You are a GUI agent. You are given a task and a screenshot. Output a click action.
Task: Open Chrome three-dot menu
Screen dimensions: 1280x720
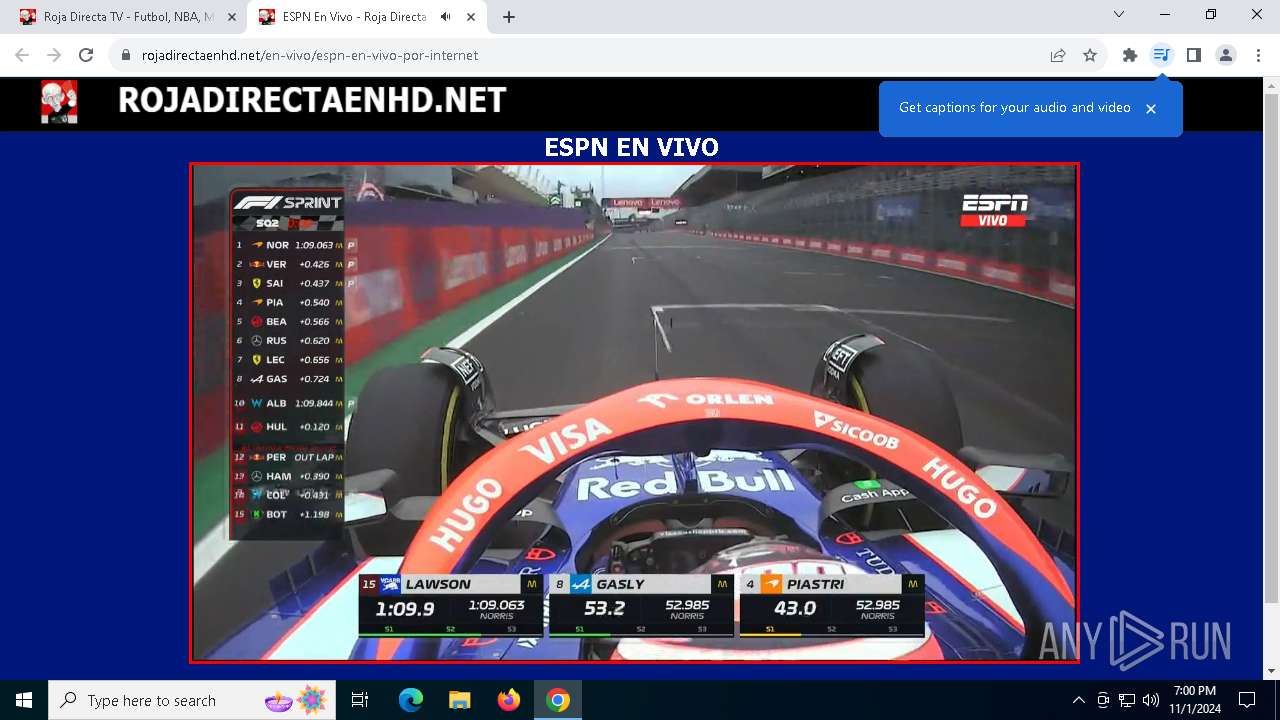pos(1258,55)
